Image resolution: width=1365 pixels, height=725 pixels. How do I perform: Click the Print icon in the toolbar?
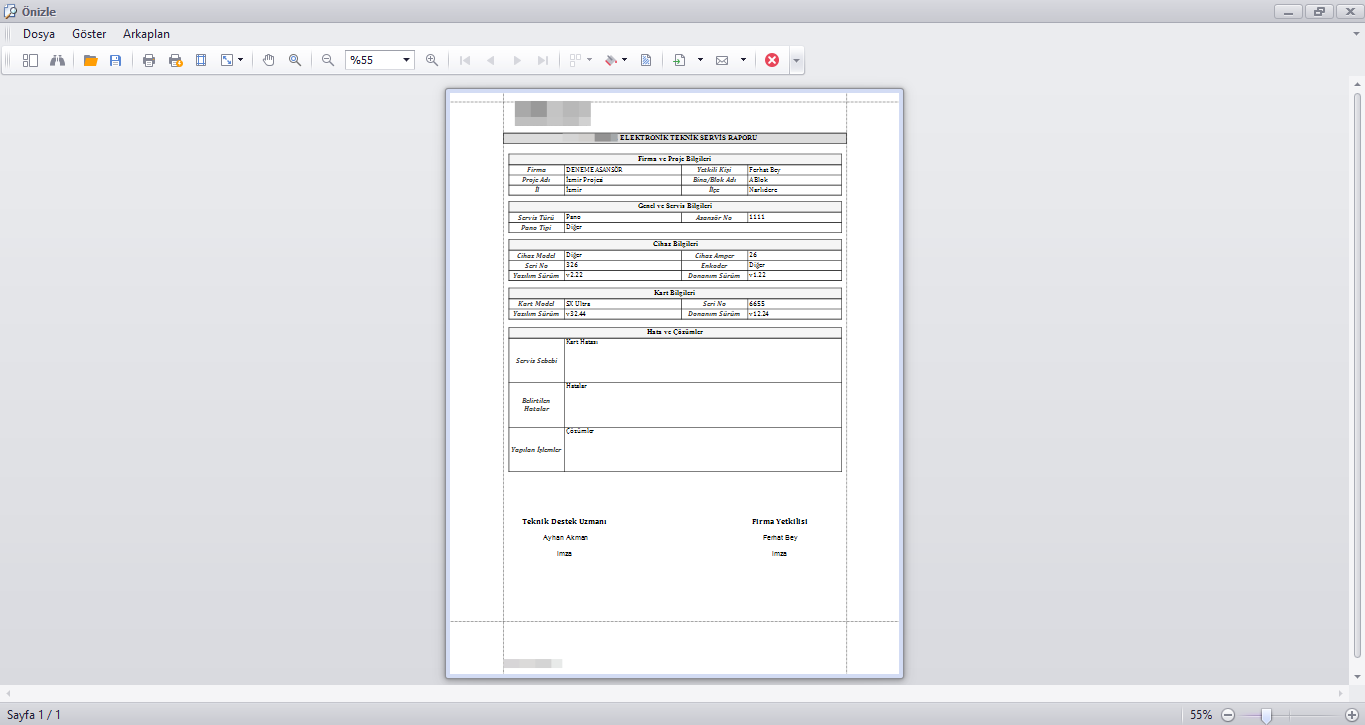[149, 60]
